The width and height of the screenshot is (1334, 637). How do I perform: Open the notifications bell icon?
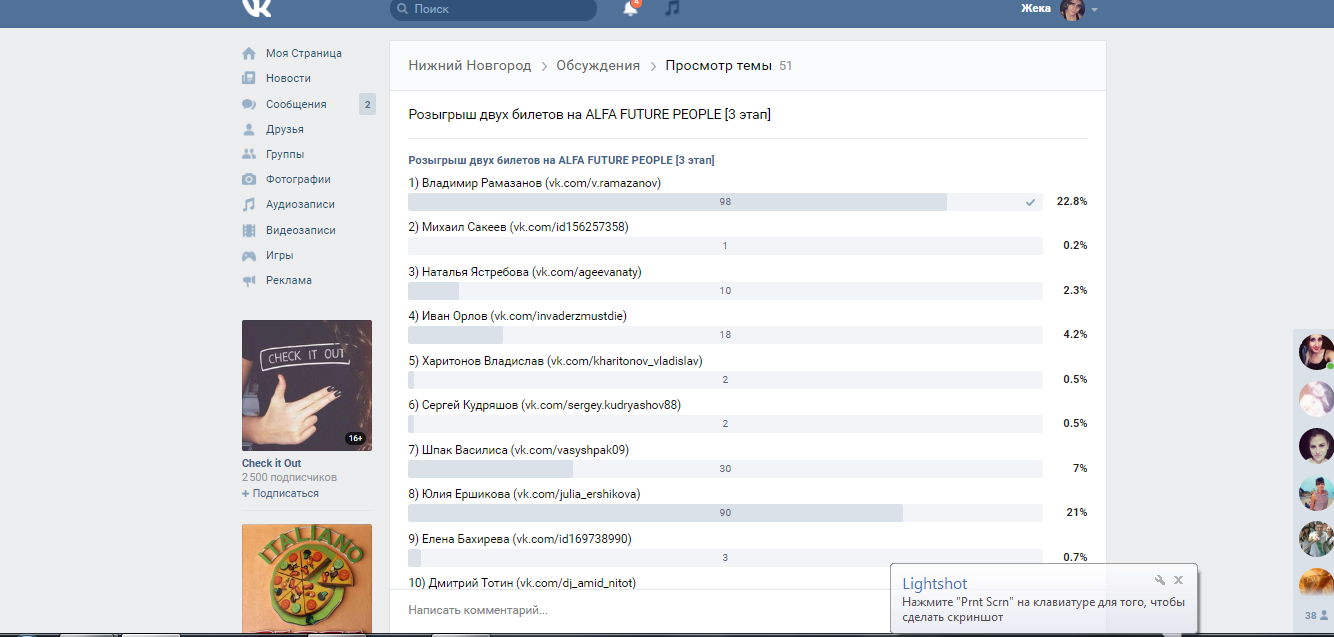[x=630, y=8]
